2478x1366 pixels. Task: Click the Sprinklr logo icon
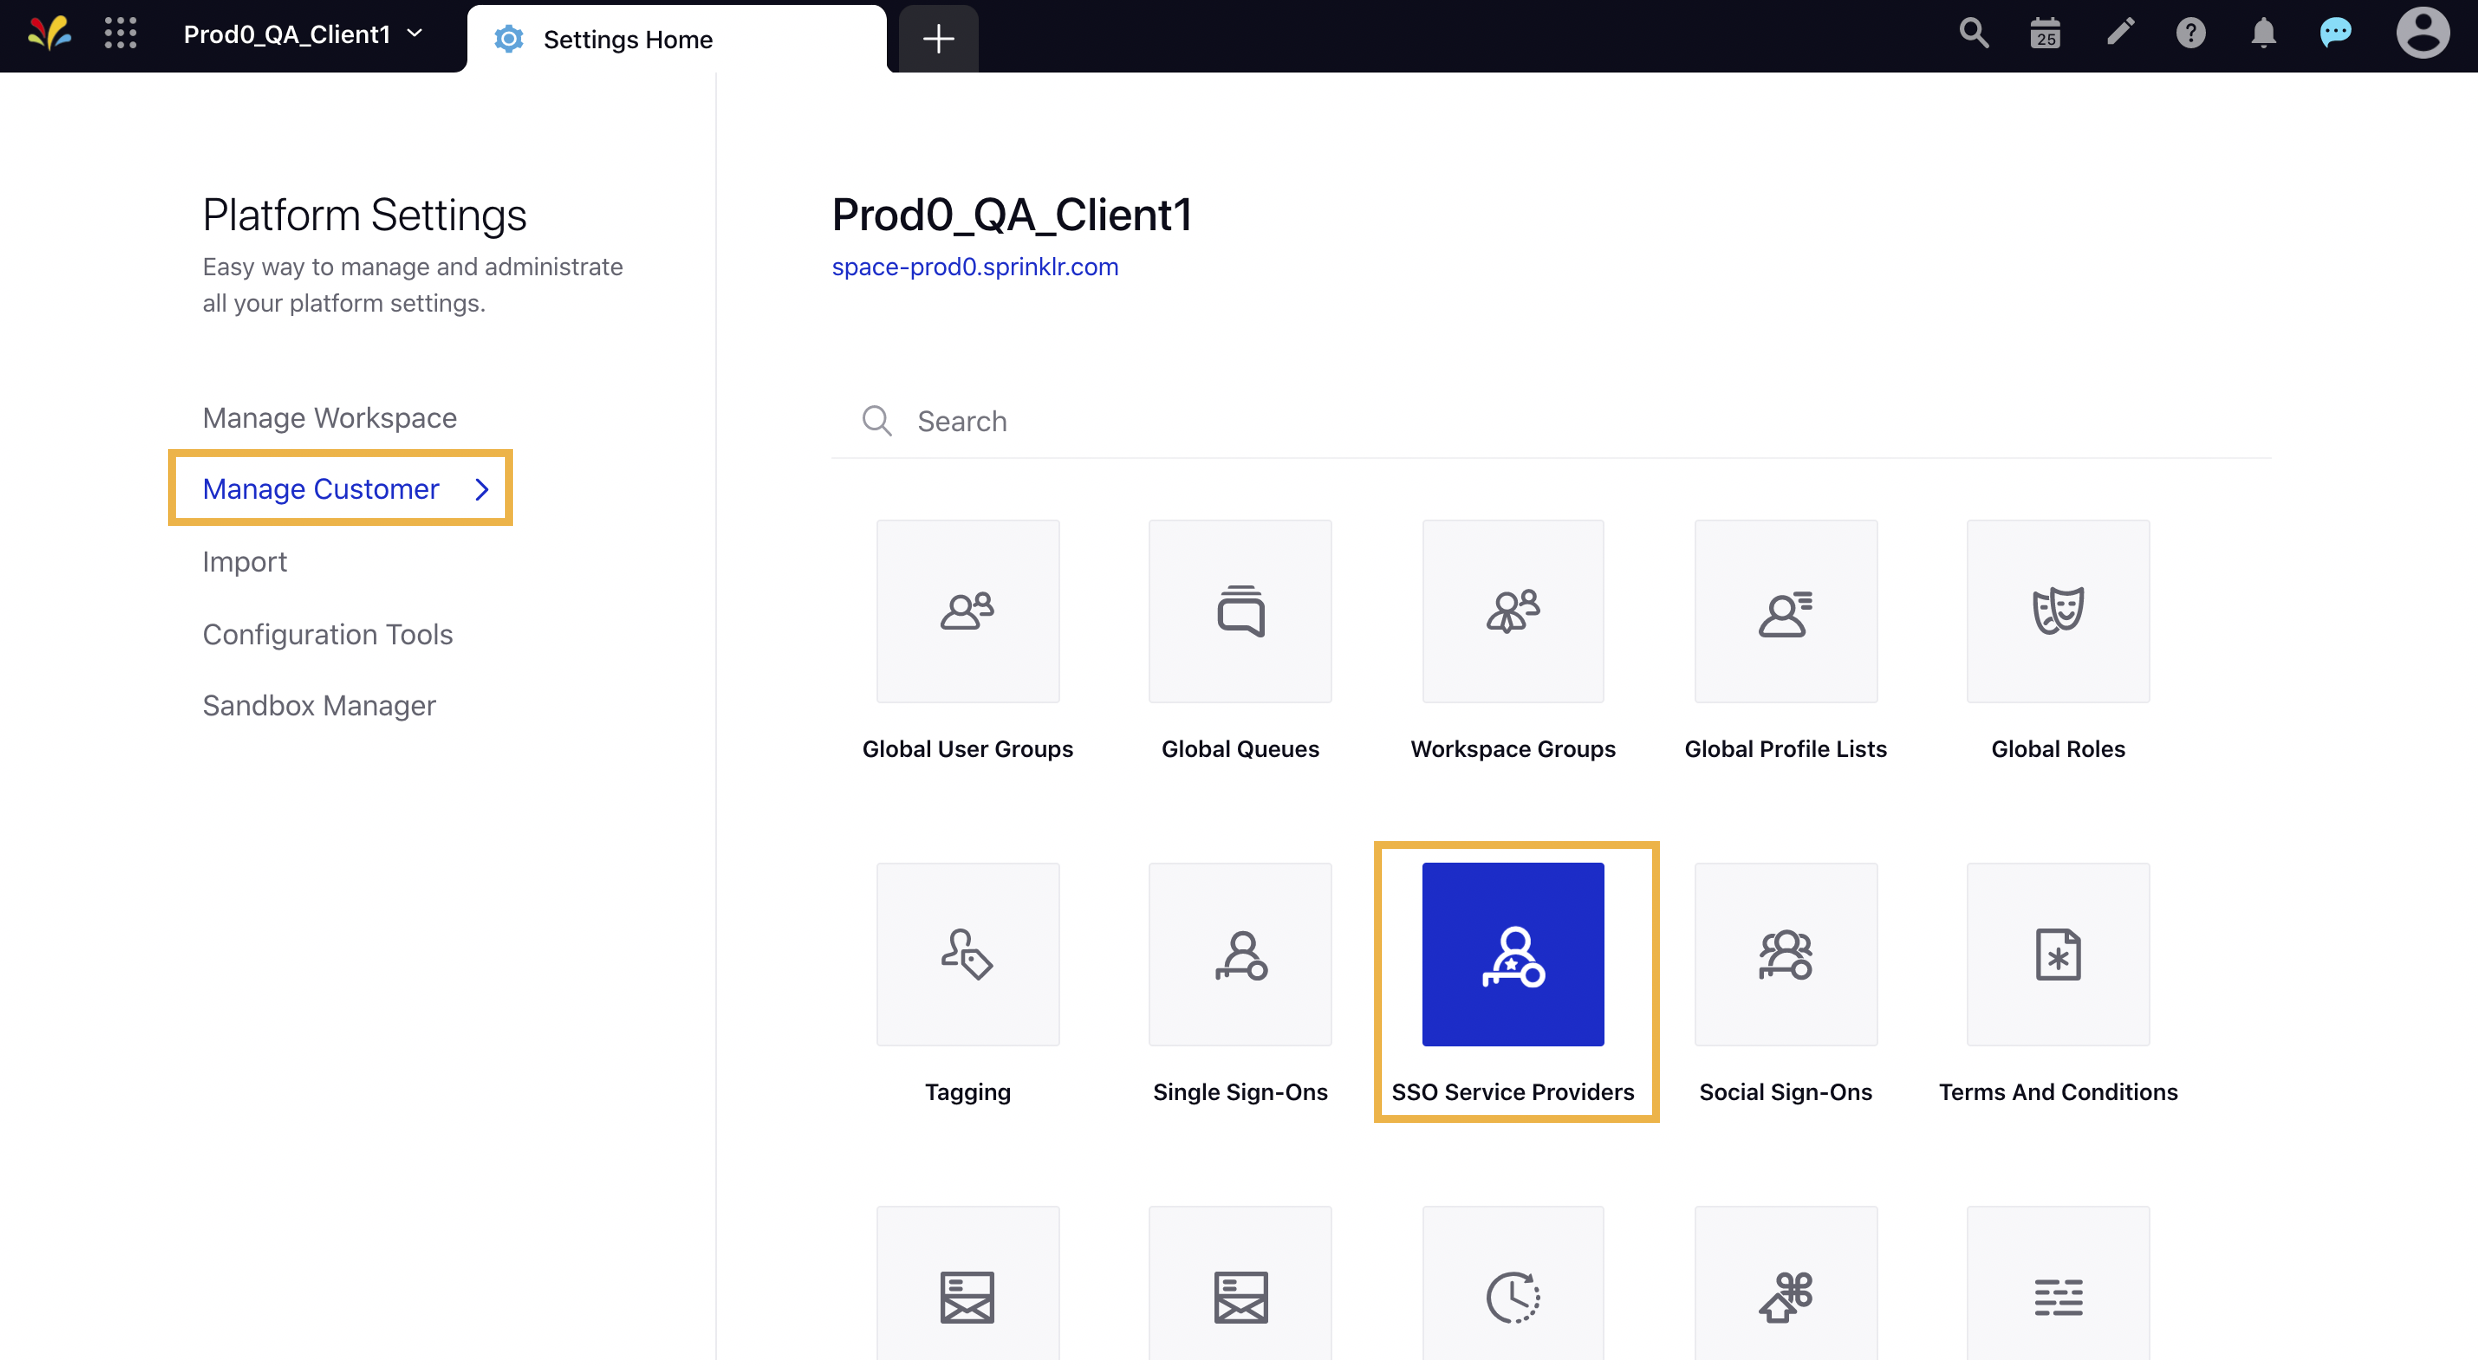(49, 34)
